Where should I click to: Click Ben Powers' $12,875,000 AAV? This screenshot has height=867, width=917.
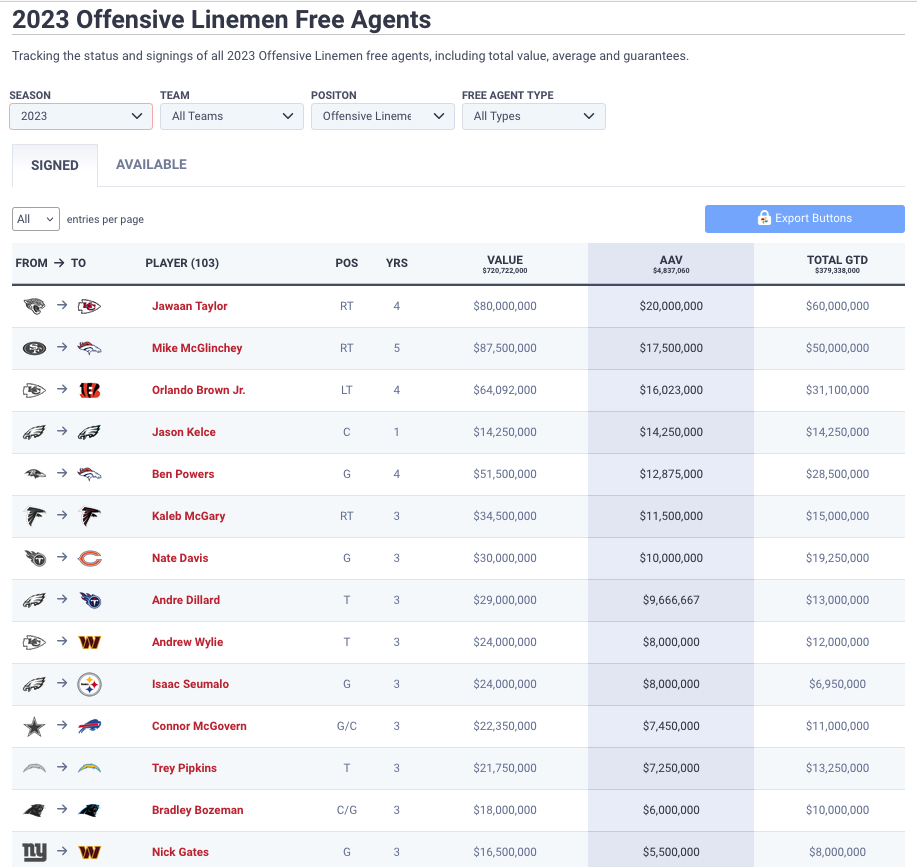tap(671, 474)
